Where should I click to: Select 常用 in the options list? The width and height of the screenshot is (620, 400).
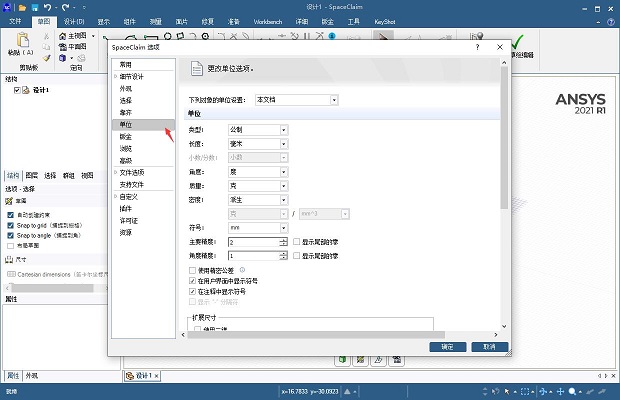(x=143, y=64)
